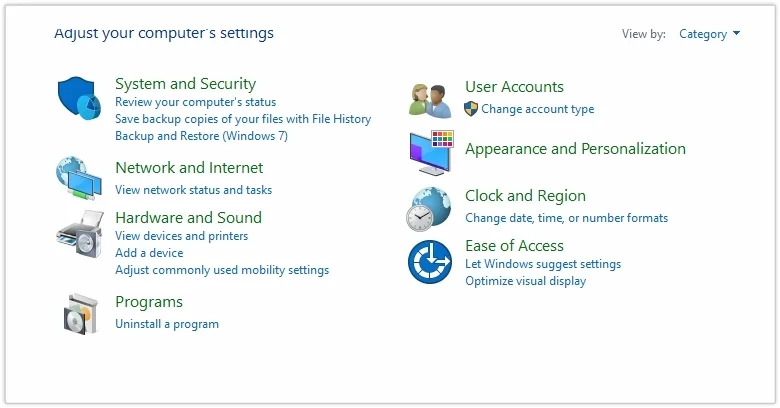Open the System and Security category
Image resolution: width=780 pixels, height=408 pixels.
coord(185,84)
